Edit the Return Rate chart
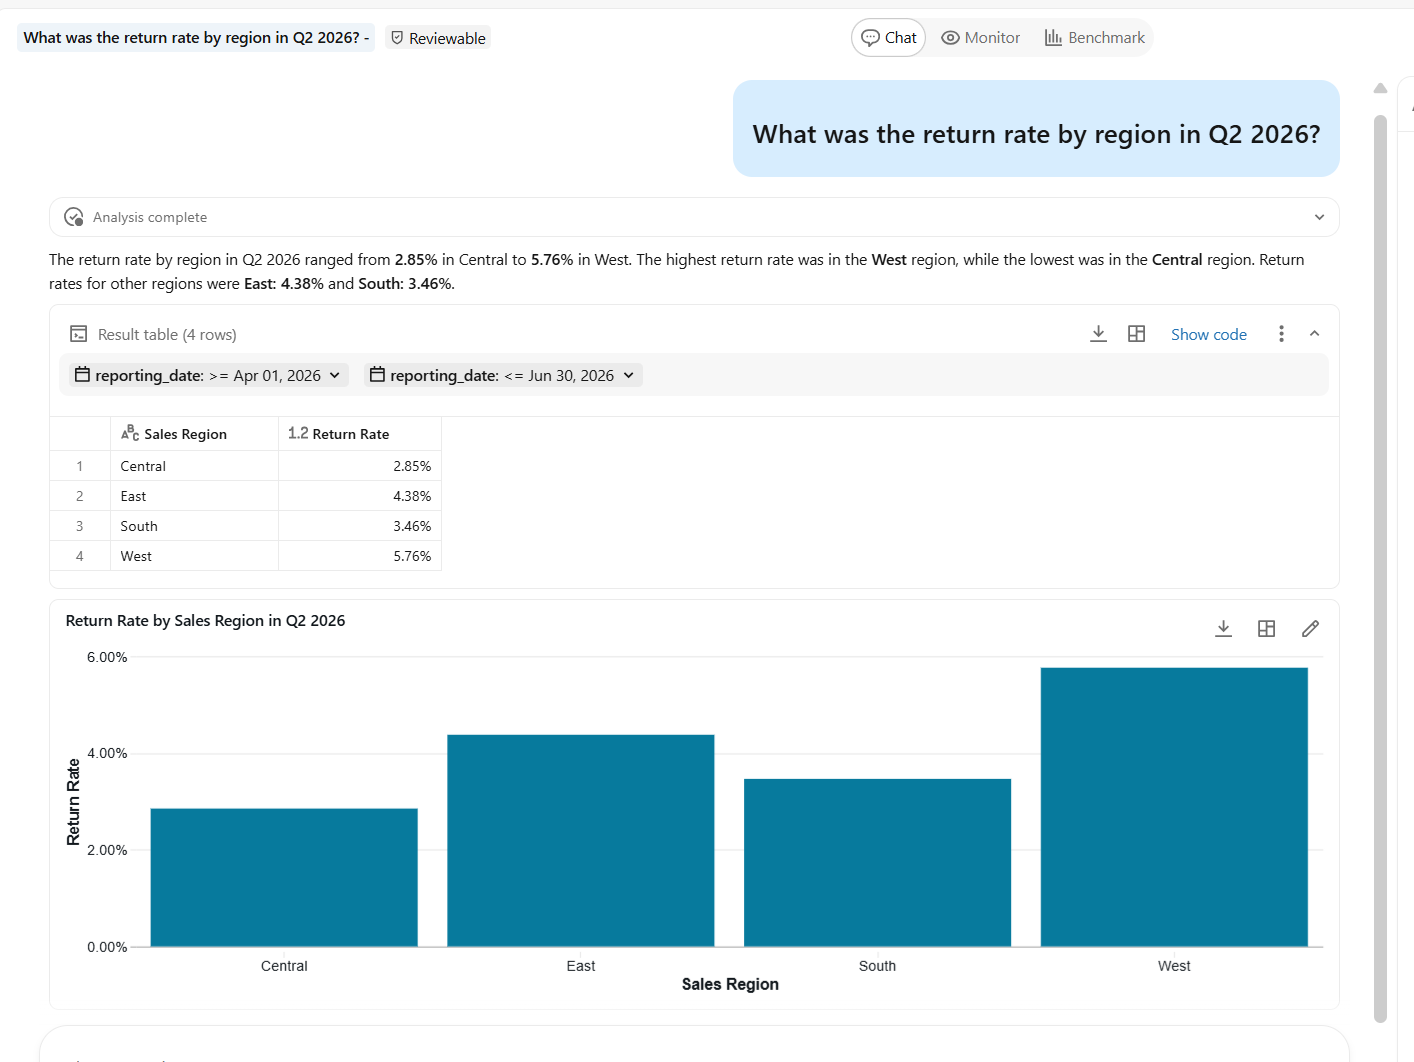 [x=1310, y=628]
